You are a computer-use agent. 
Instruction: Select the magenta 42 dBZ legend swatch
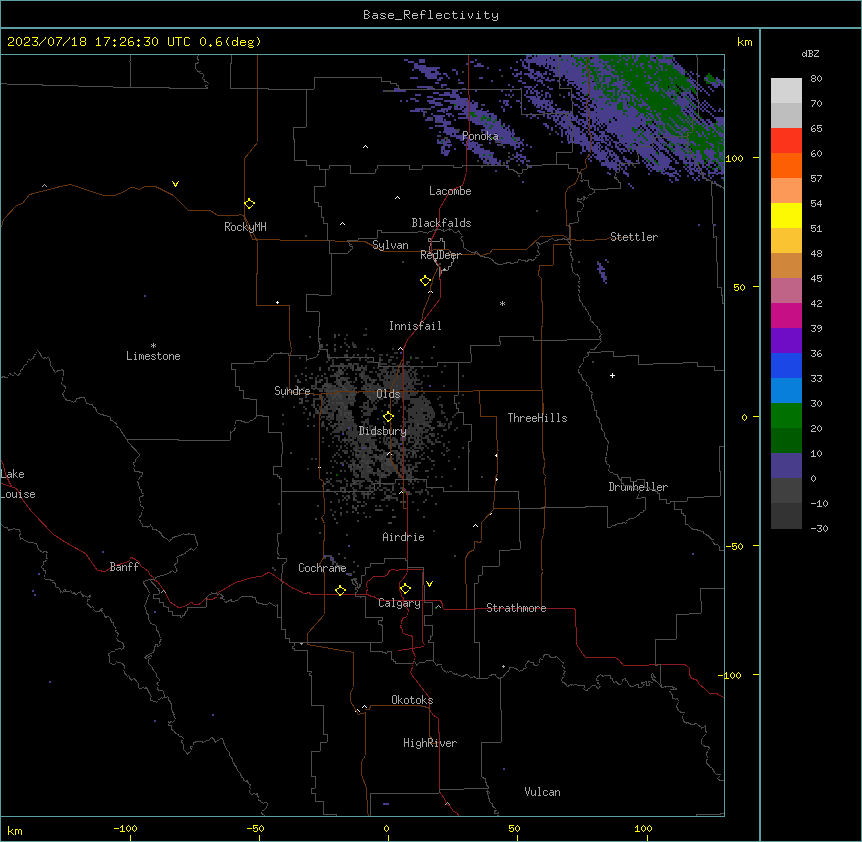786,315
